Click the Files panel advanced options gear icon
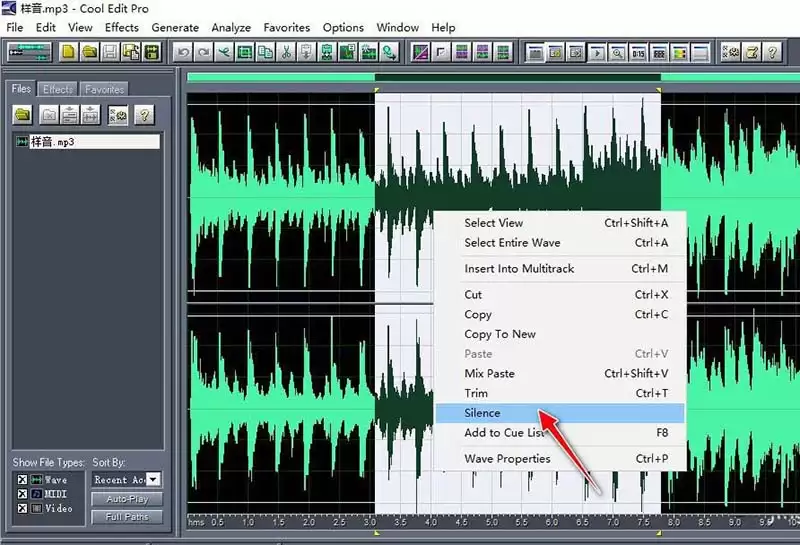The width and height of the screenshot is (800, 545). click(x=118, y=115)
